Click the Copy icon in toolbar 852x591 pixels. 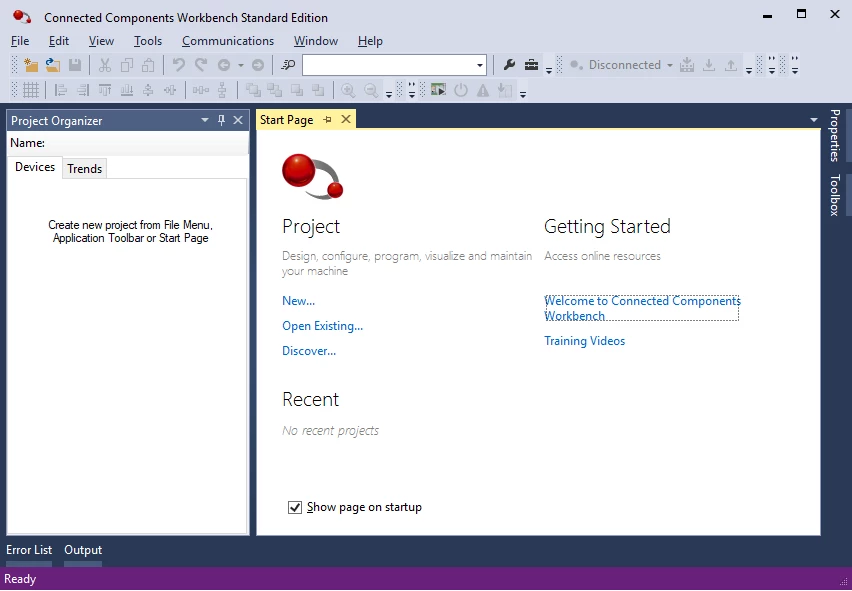(127, 65)
